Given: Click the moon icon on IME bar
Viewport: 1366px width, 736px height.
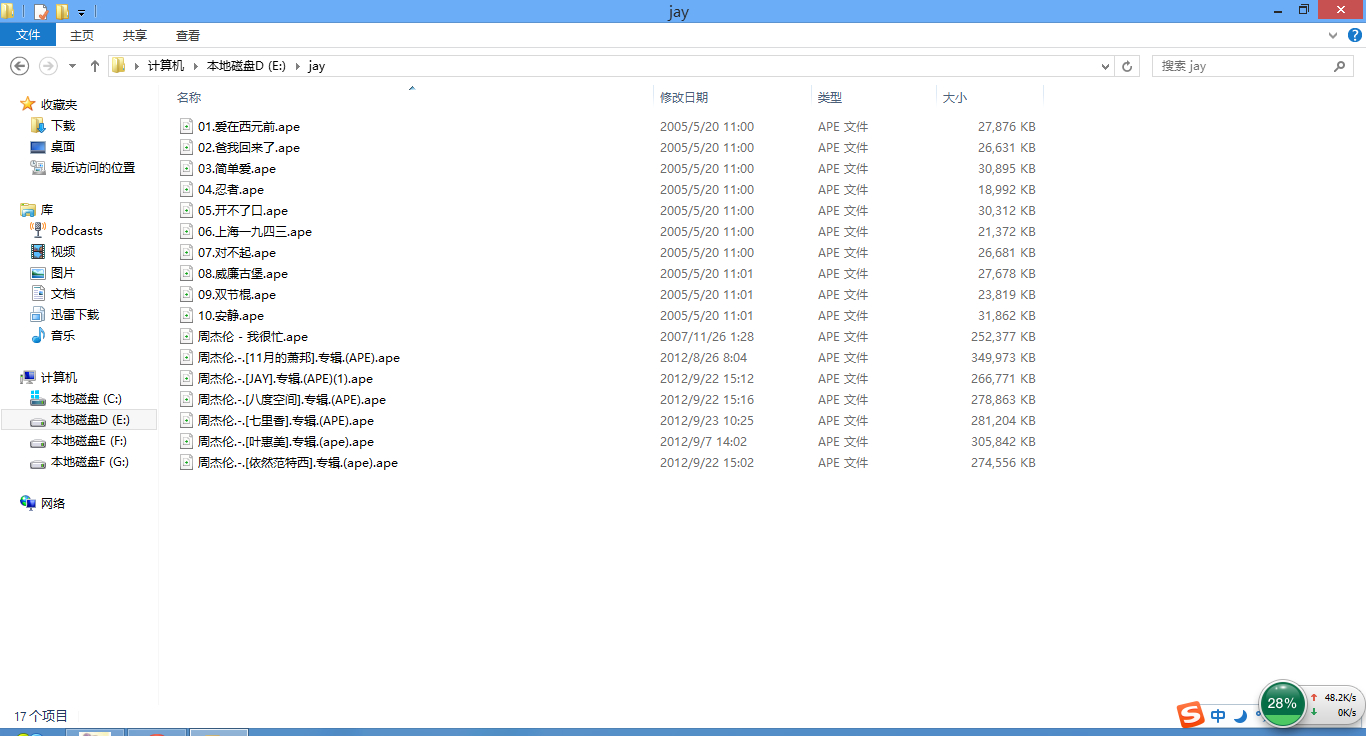Looking at the screenshot, I should (1241, 716).
